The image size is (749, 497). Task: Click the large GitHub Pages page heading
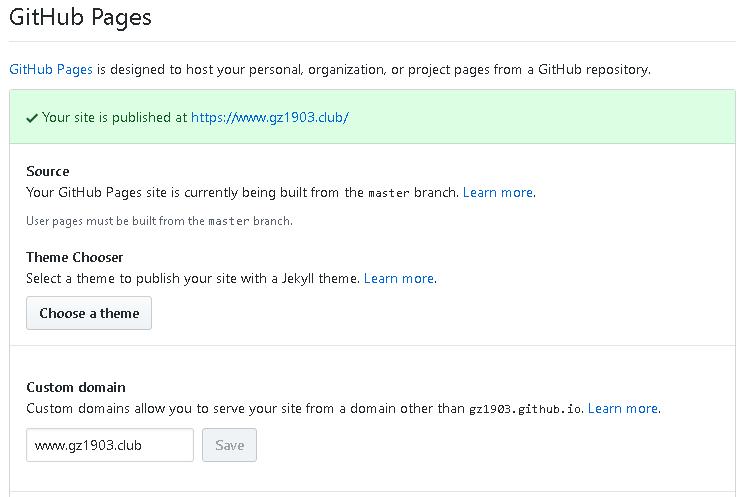80,17
